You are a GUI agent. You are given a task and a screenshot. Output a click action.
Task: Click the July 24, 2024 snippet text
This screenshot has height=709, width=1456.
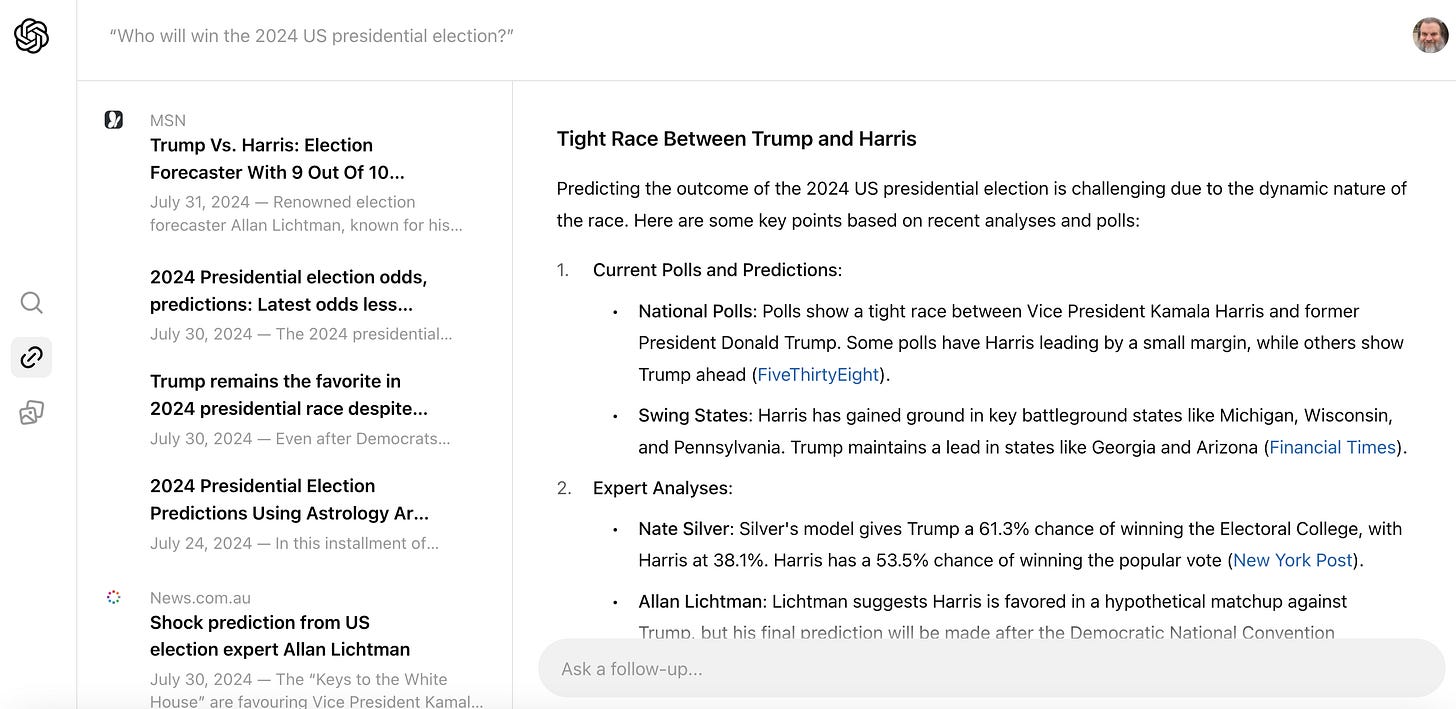pyautogui.click(x=294, y=544)
